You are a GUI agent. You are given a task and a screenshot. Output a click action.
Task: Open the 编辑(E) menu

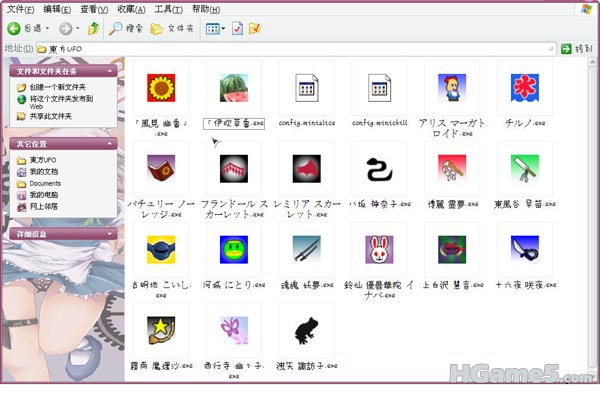(x=57, y=9)
